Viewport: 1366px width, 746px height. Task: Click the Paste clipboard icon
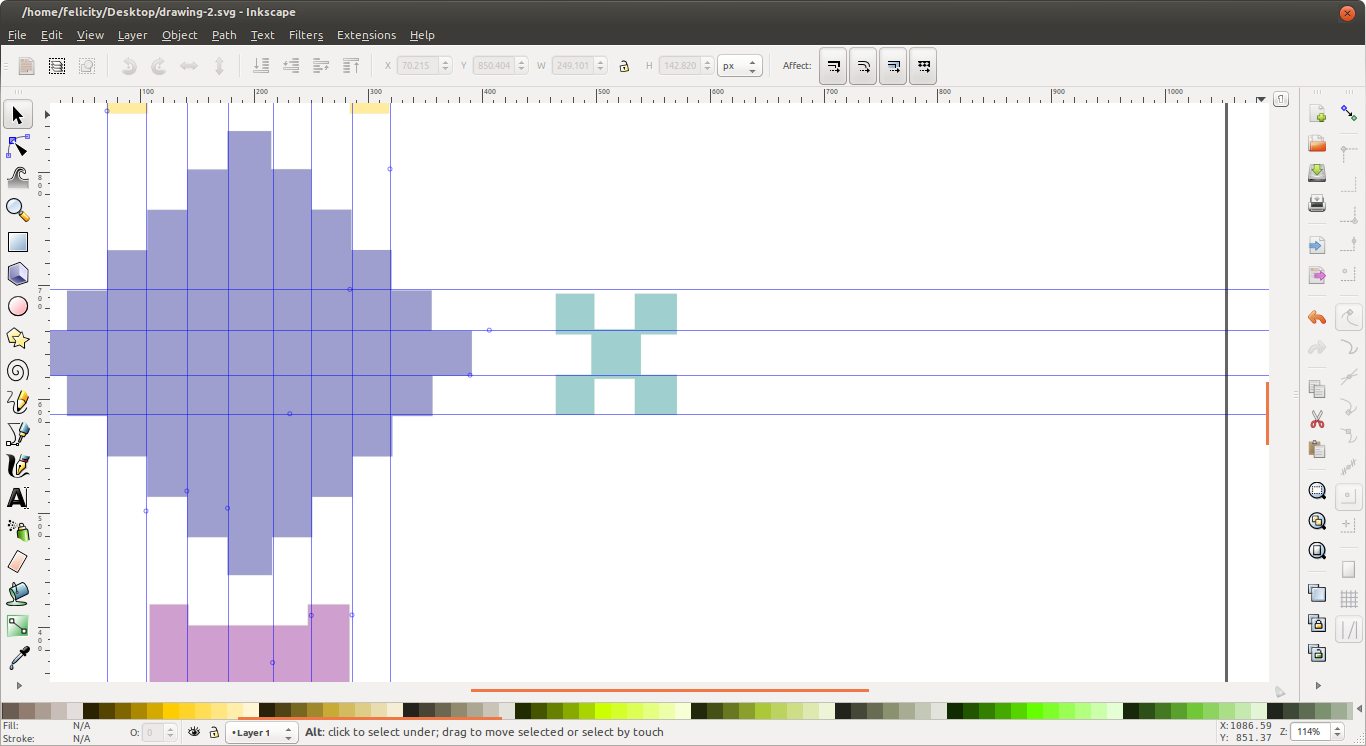[1317, 449]
